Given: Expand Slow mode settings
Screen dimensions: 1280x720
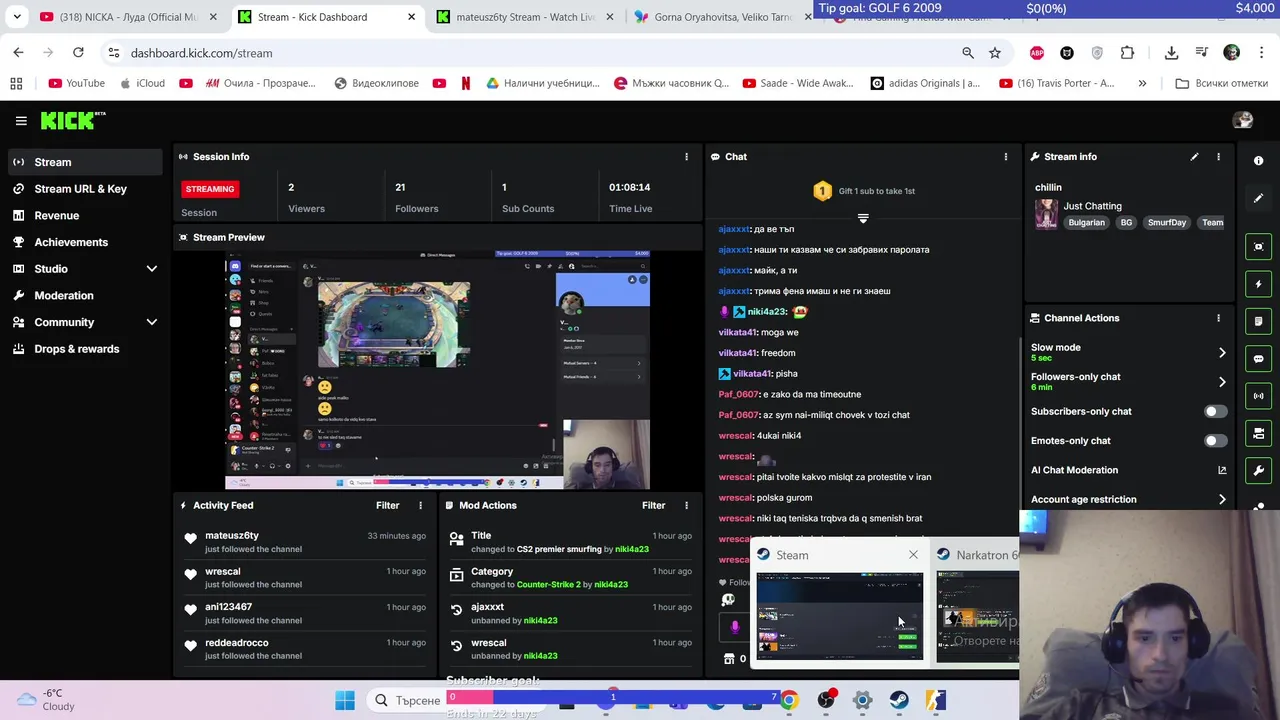Looking at the screenshot, I should point(1222,352).
